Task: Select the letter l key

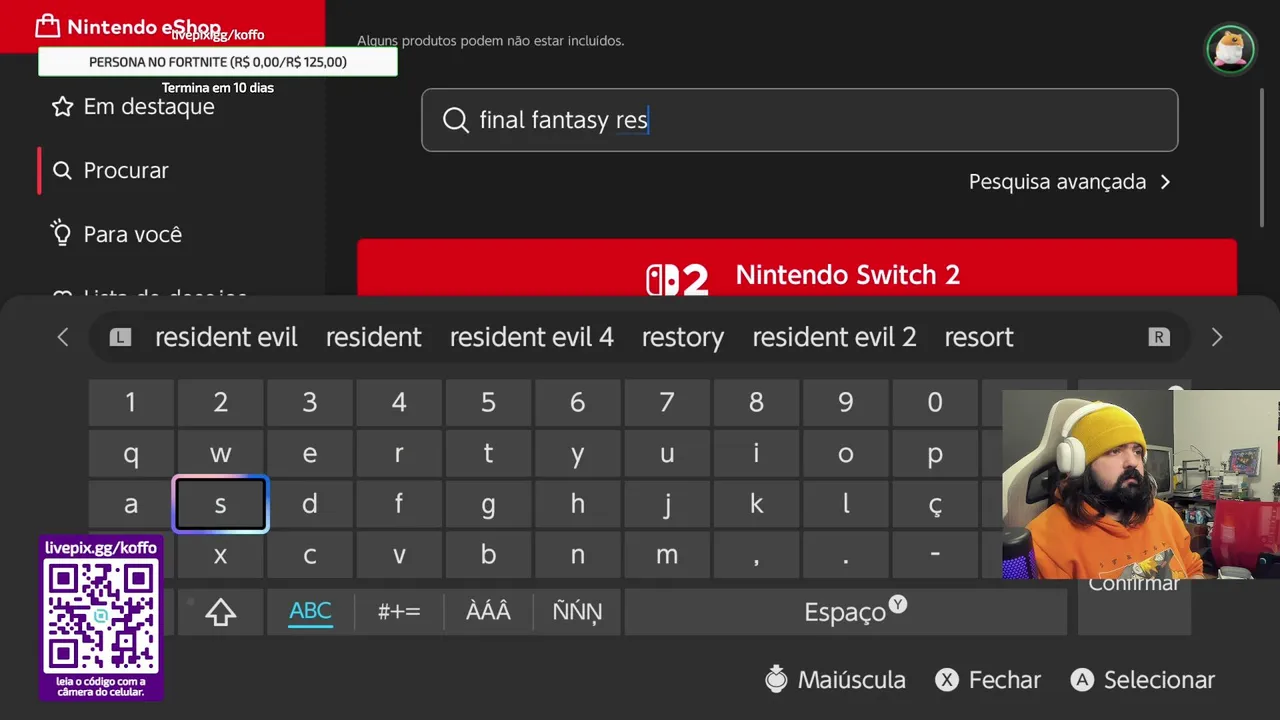Action: tap(846, 505)
